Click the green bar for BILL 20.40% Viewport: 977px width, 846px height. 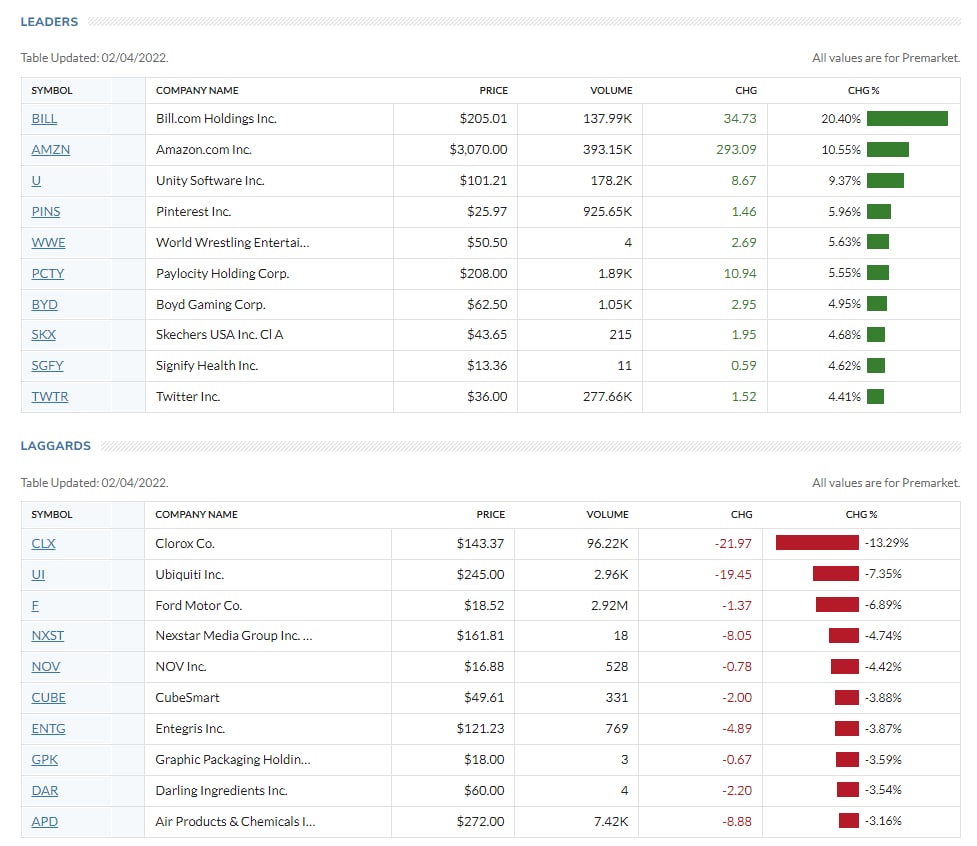(x=907, y=118)
